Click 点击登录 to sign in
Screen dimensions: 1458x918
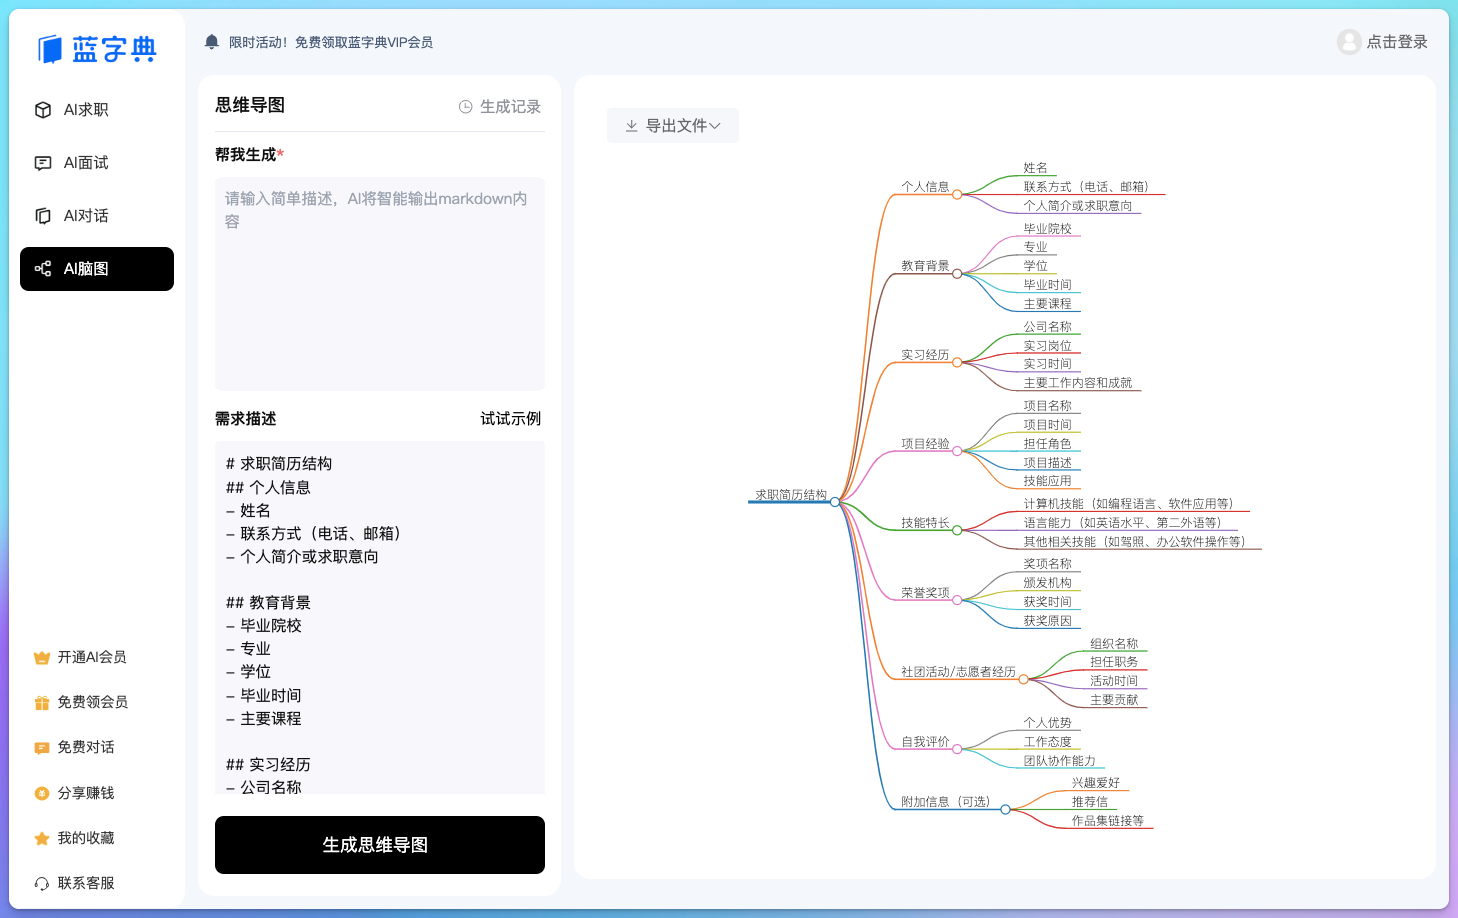pos(1396,42)
